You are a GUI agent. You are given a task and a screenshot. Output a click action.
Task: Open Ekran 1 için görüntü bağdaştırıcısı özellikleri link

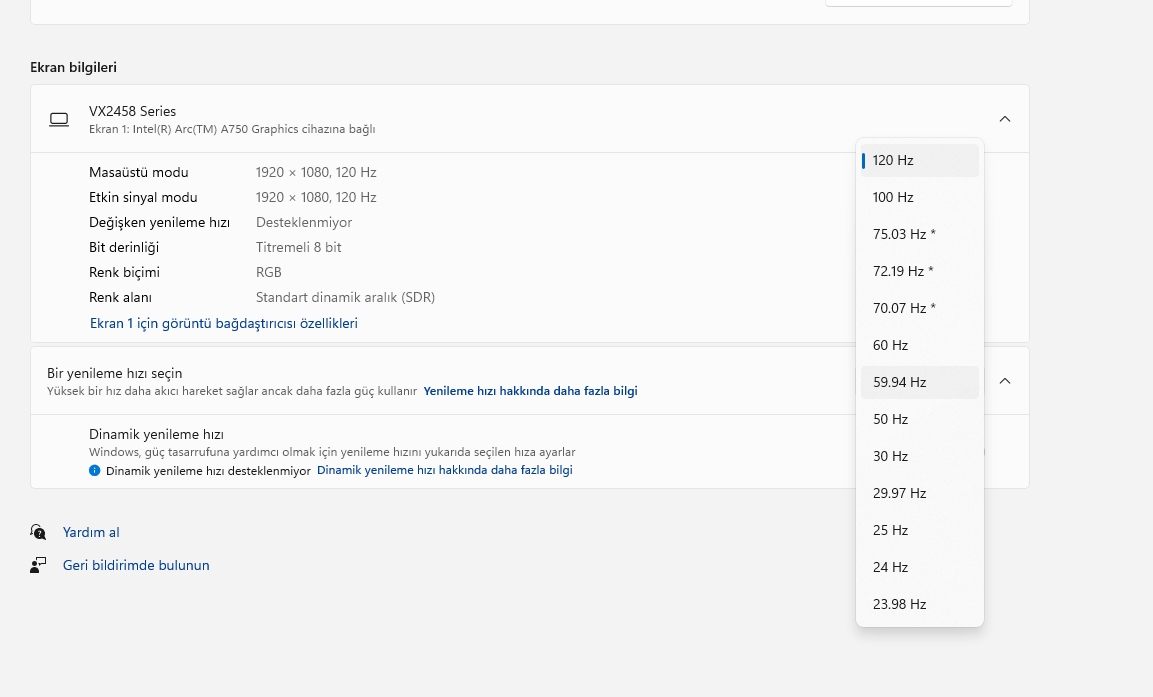pyautogui.click(x=224, y=323)
